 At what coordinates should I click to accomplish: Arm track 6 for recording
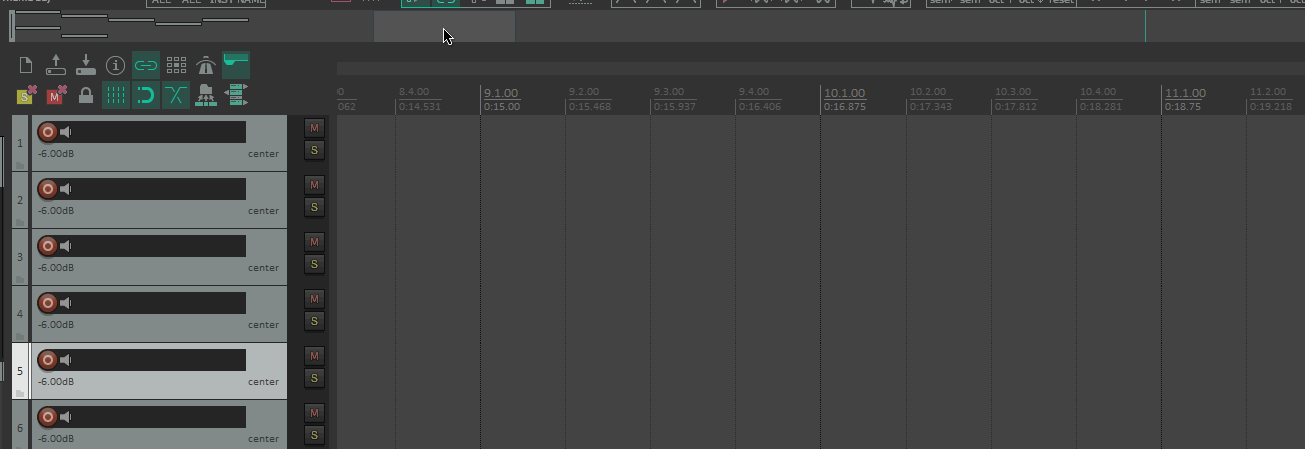47,417
